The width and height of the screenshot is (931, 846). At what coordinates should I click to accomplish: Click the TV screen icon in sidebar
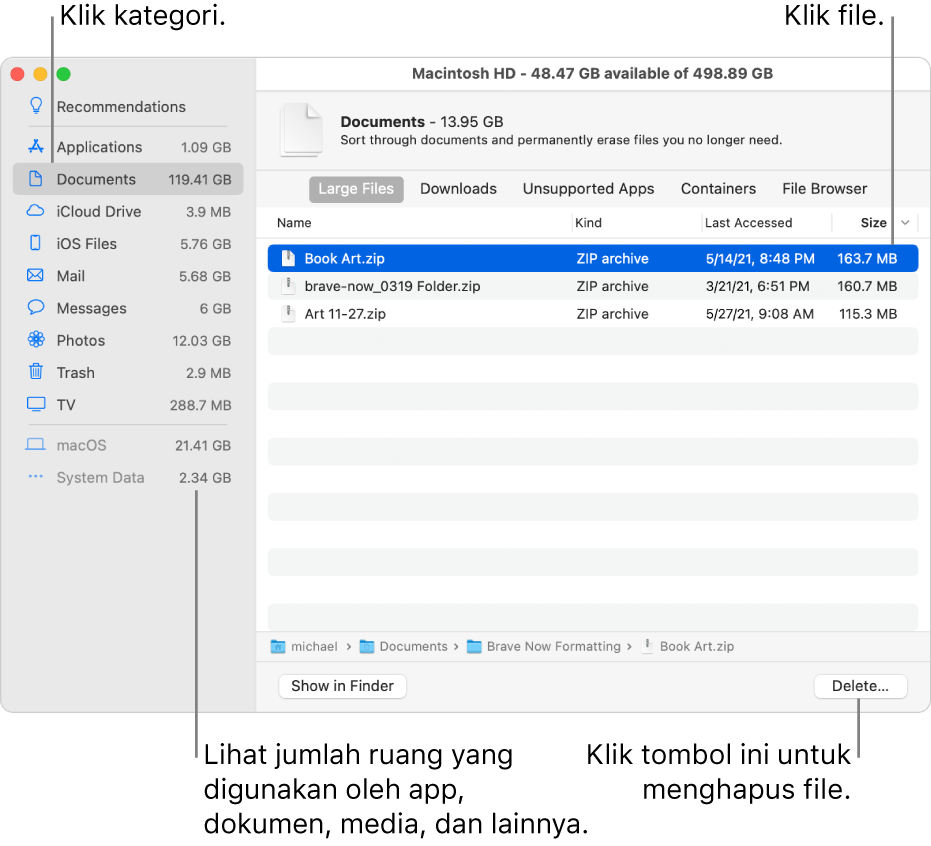(36, 404)
